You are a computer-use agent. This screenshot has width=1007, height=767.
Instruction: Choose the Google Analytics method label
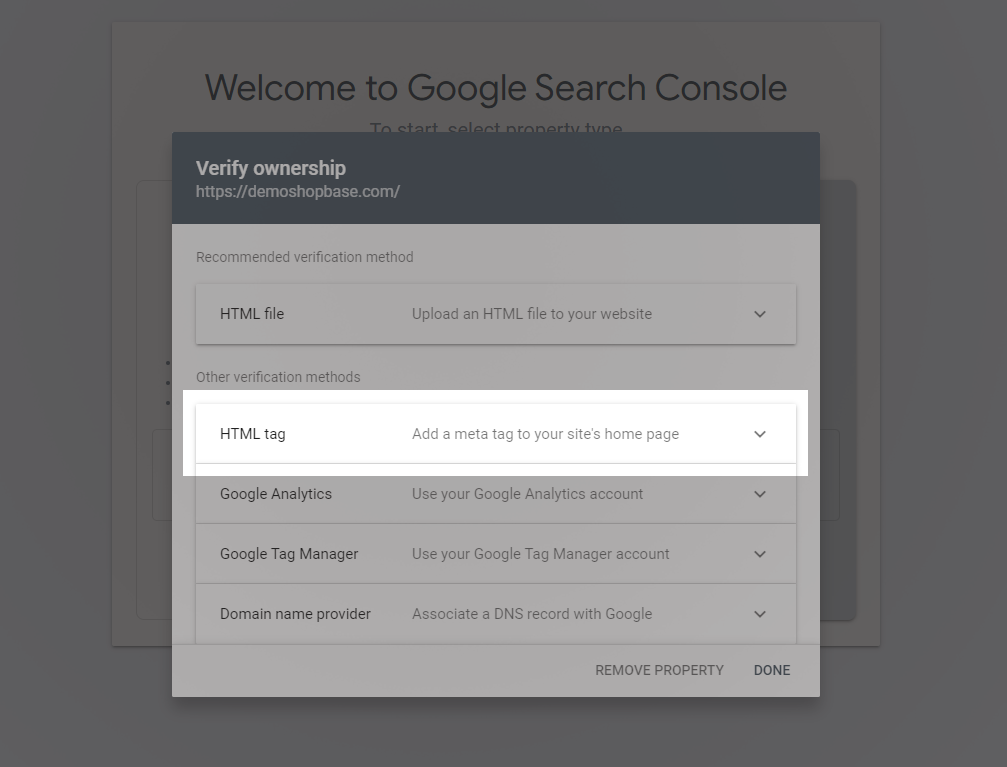[276, 494]
